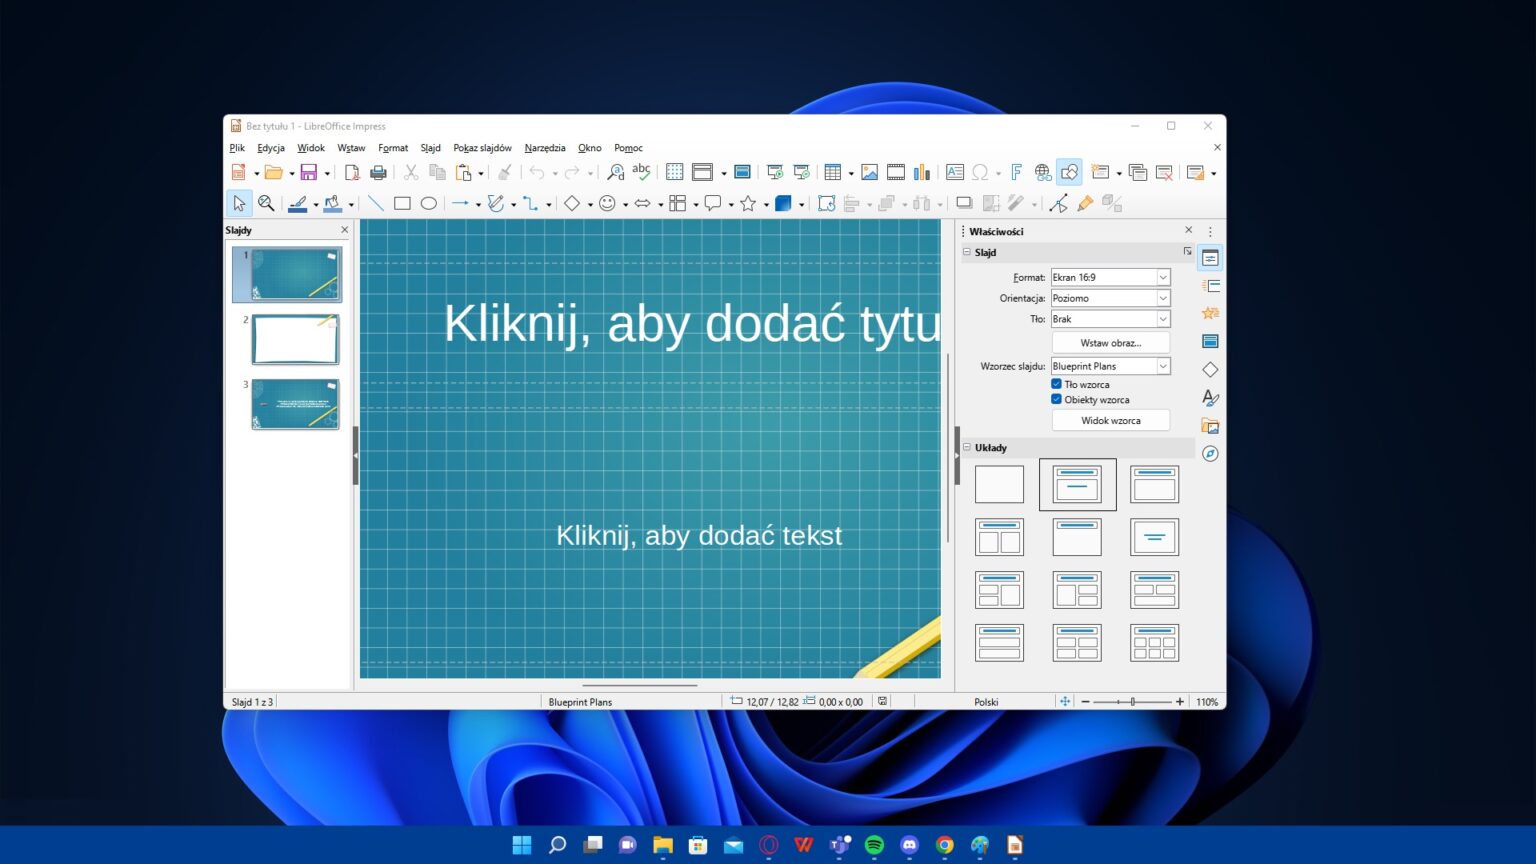Disable the Obiekty wzorca checkbox
The image size is (1536, 864).
pyautogui.click(x=1056, y=399)
